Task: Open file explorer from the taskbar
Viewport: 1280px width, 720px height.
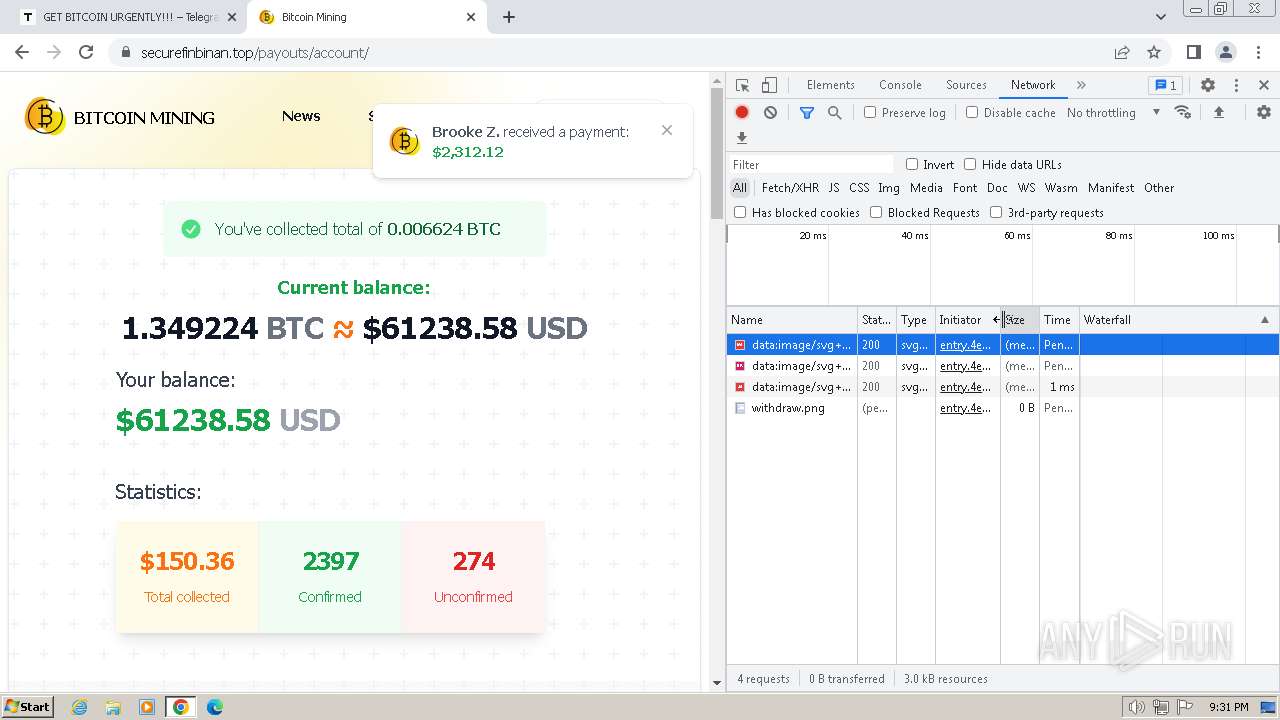Action: coord(113,707)
